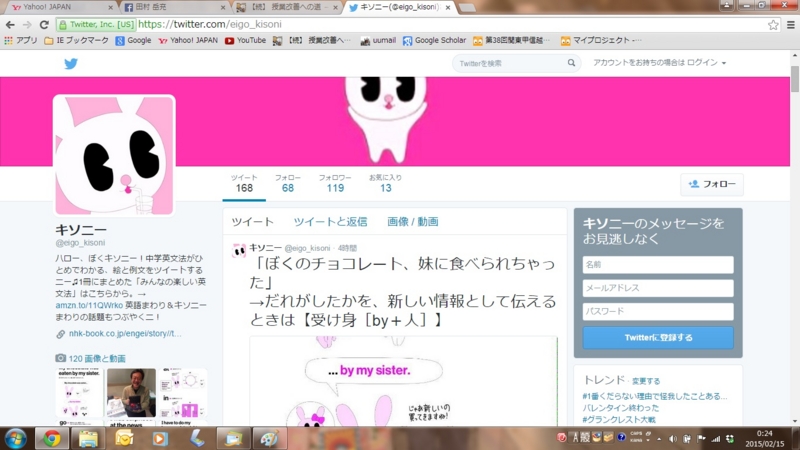The image size is (800, 450).
Task: View お気に入り count 13
Action: coord(385,183)
